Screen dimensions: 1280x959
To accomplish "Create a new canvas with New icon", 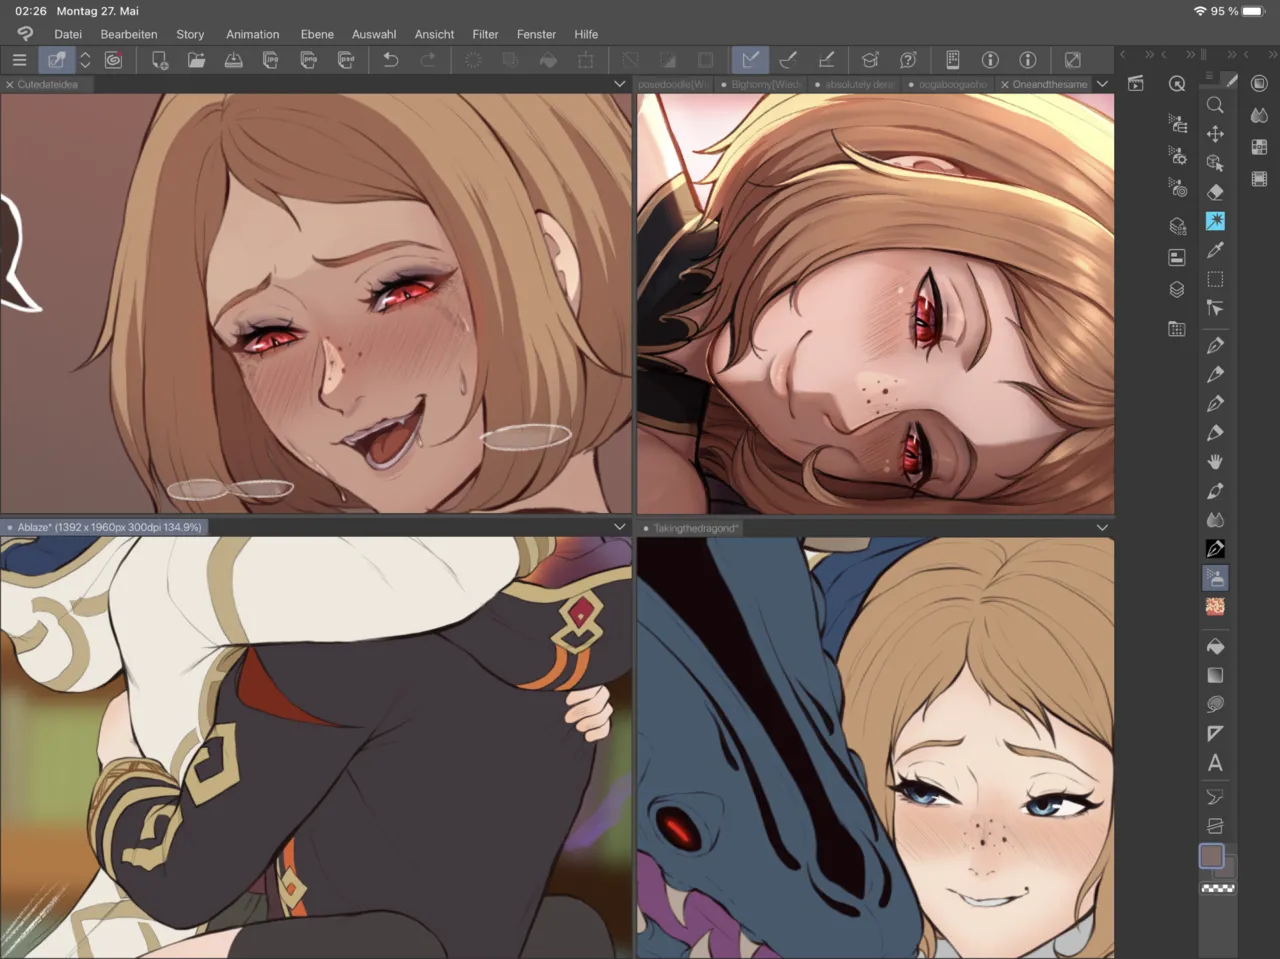I will click(159, 60).
